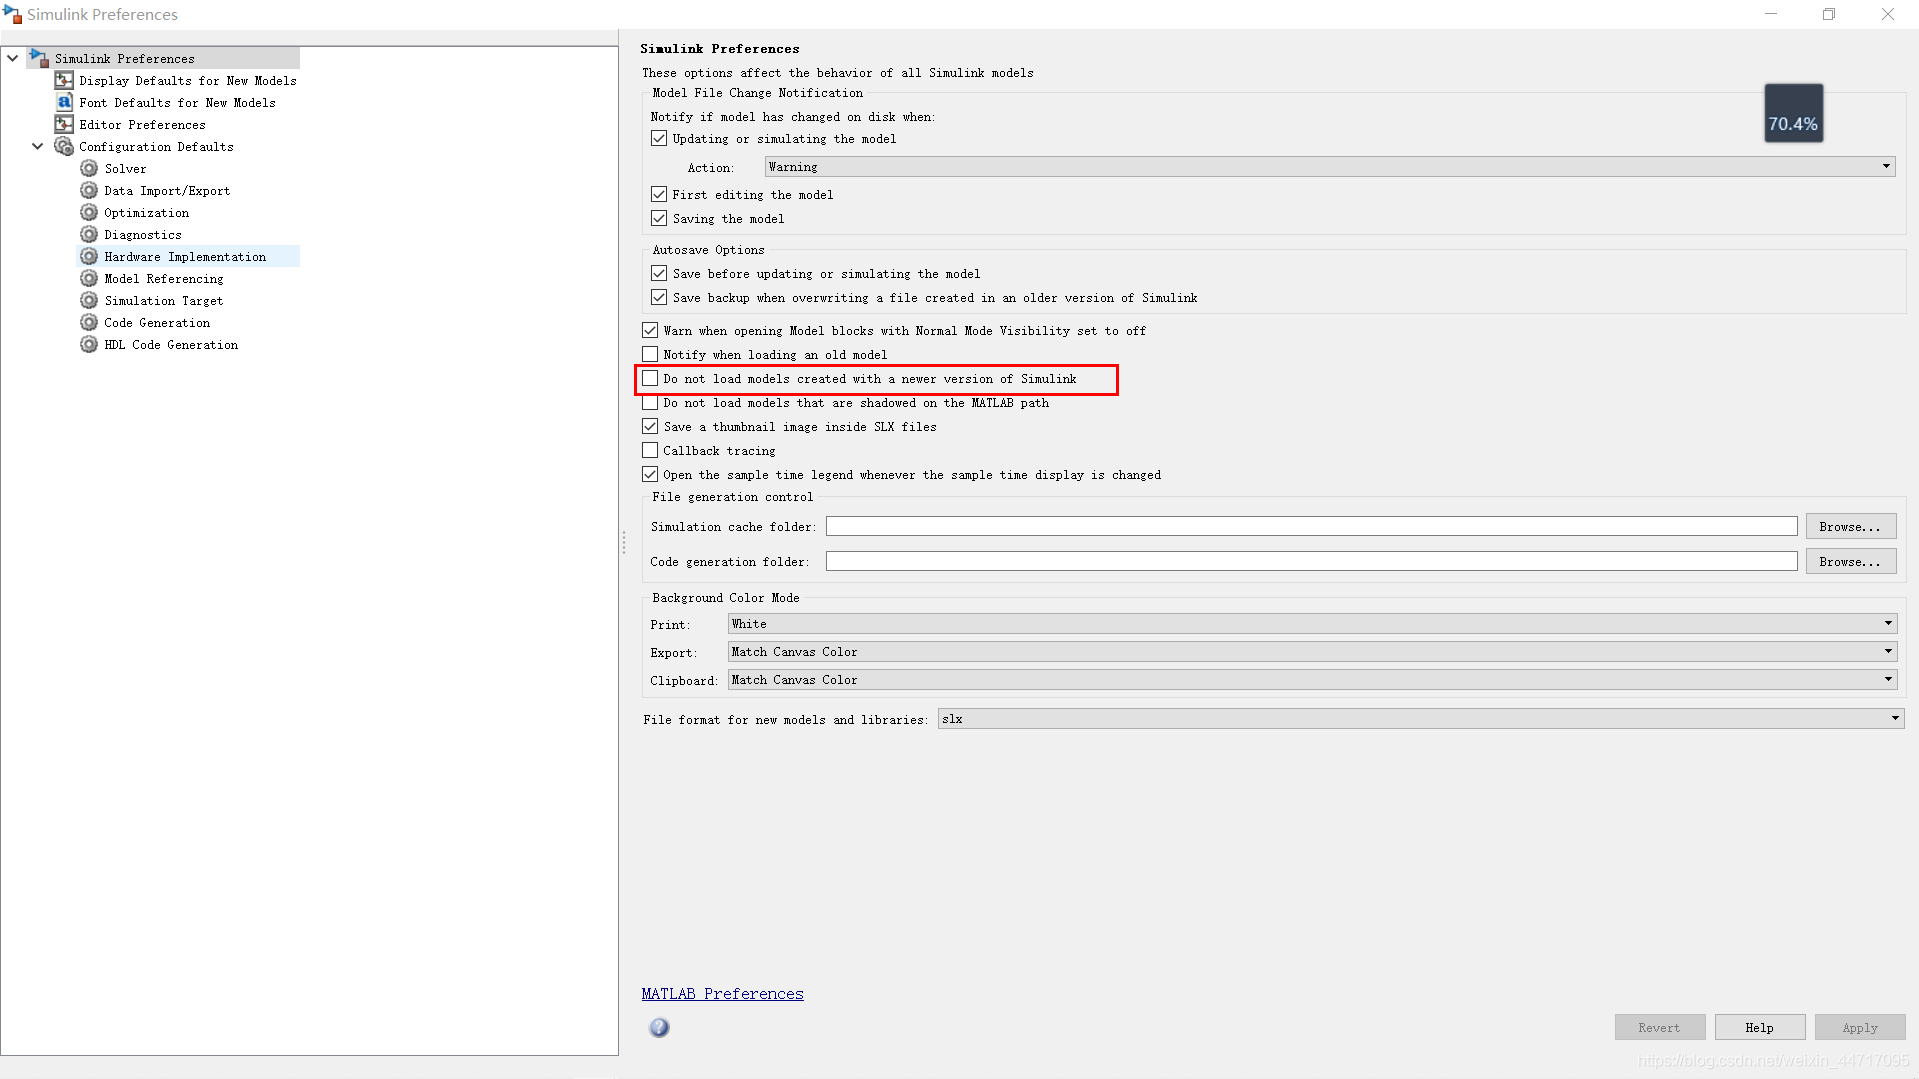Toggle Saving the model checkbox
The image size is (1919, 1079).
(659, 218)
